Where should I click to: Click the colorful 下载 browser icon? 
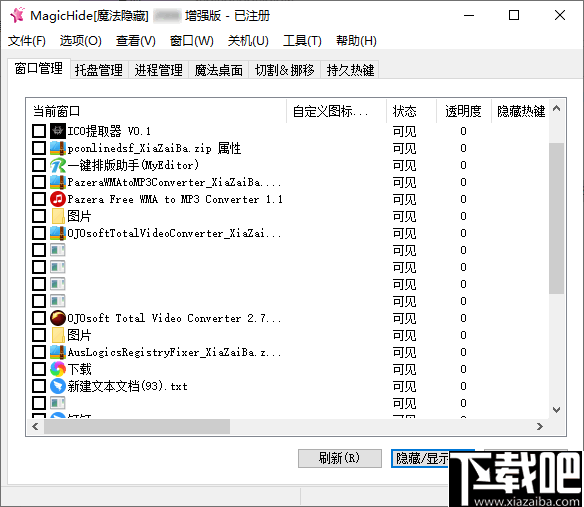coord(58,369)
